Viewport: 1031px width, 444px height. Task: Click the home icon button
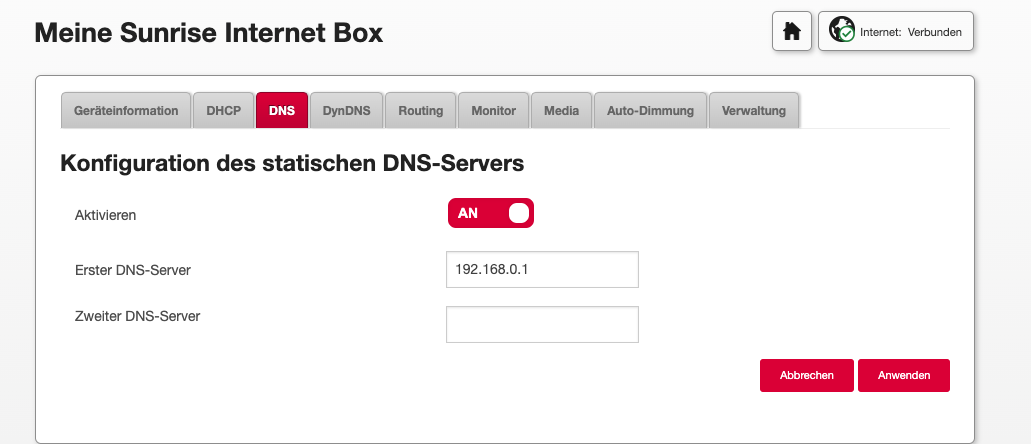(791, 32)
